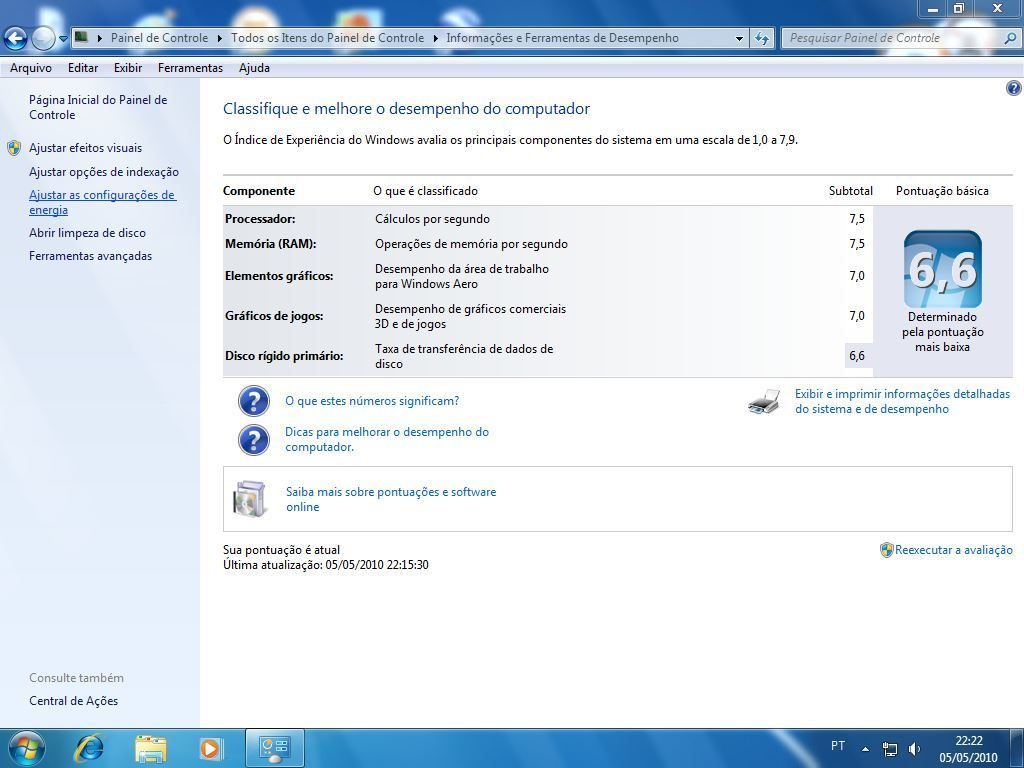Expand chevron after Todos os Itens breadcrumb
This screenshot has width=1024, height=768.
(436, 38)
